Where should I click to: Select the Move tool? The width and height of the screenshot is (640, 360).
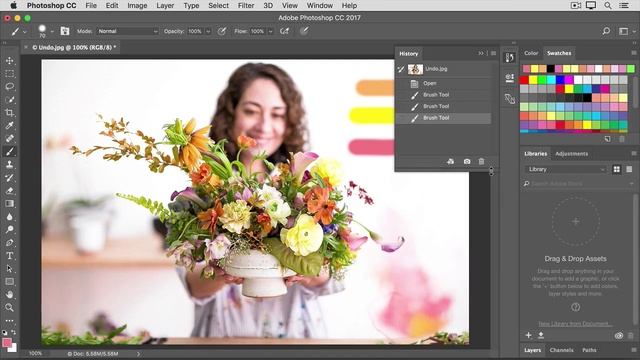(10, 60)
